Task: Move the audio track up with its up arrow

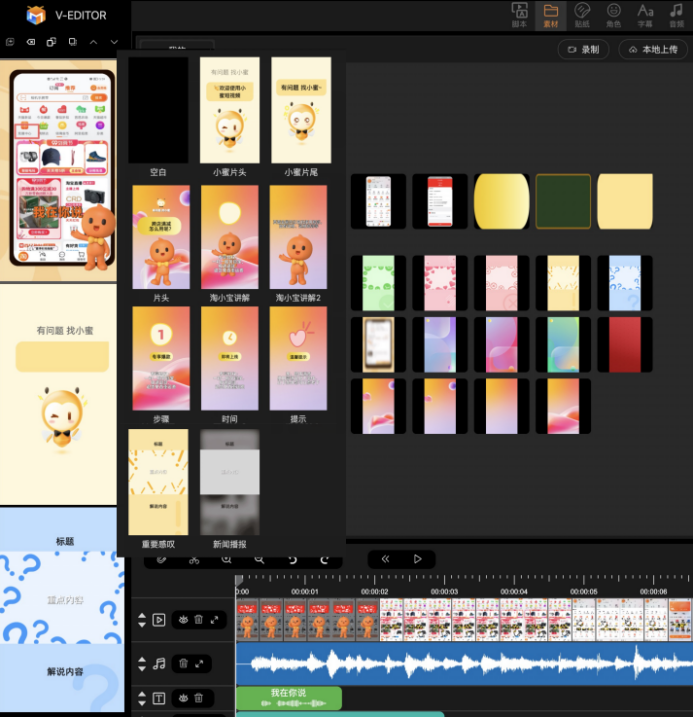Action: coord(142,659)
